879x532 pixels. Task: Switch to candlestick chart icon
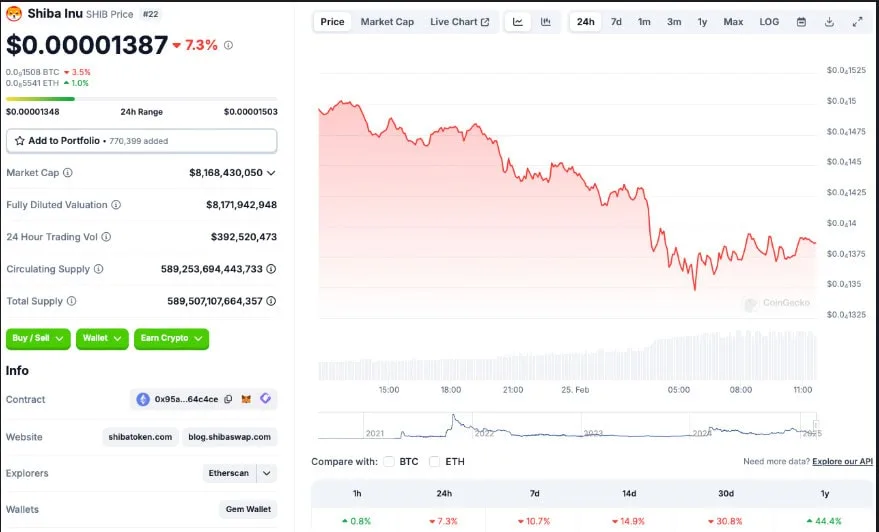[x=545, y=22]
